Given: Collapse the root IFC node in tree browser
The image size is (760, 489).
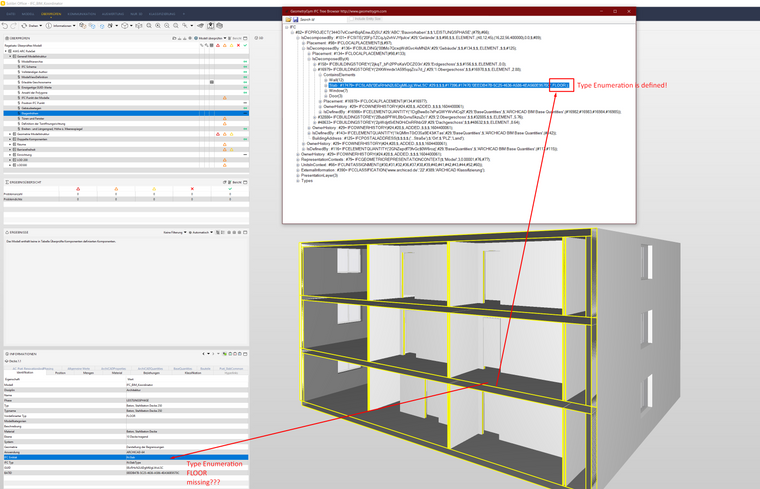Looking at the screenshot, I should (x=286, y=27).
